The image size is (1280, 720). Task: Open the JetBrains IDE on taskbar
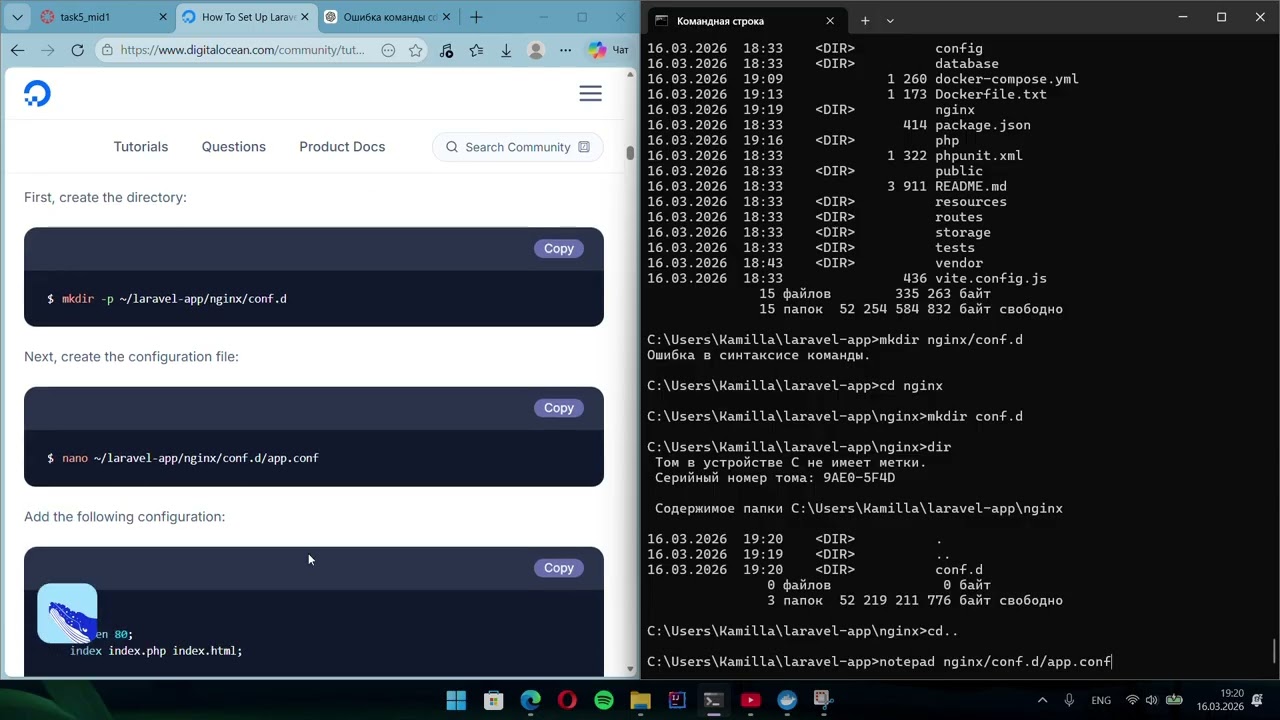click(677, 700)
